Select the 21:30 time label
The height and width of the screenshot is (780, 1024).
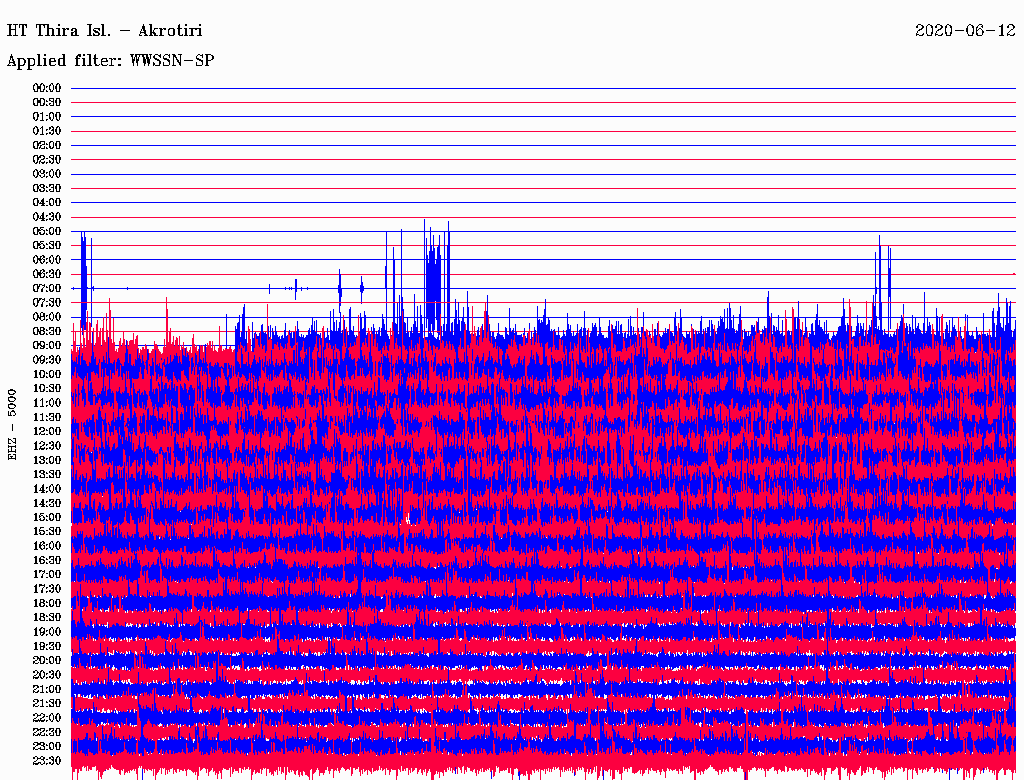(x=47, y=704)
